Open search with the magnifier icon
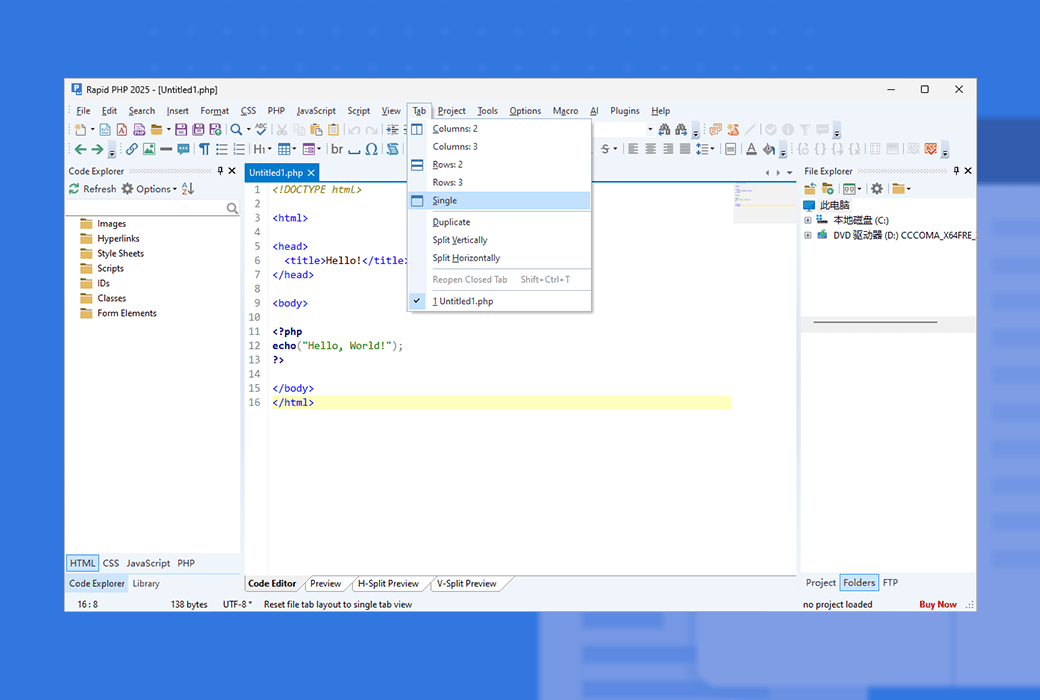The height and width of the screenshot is (700, 1040). pyautogui.click(x=236, y=129)
